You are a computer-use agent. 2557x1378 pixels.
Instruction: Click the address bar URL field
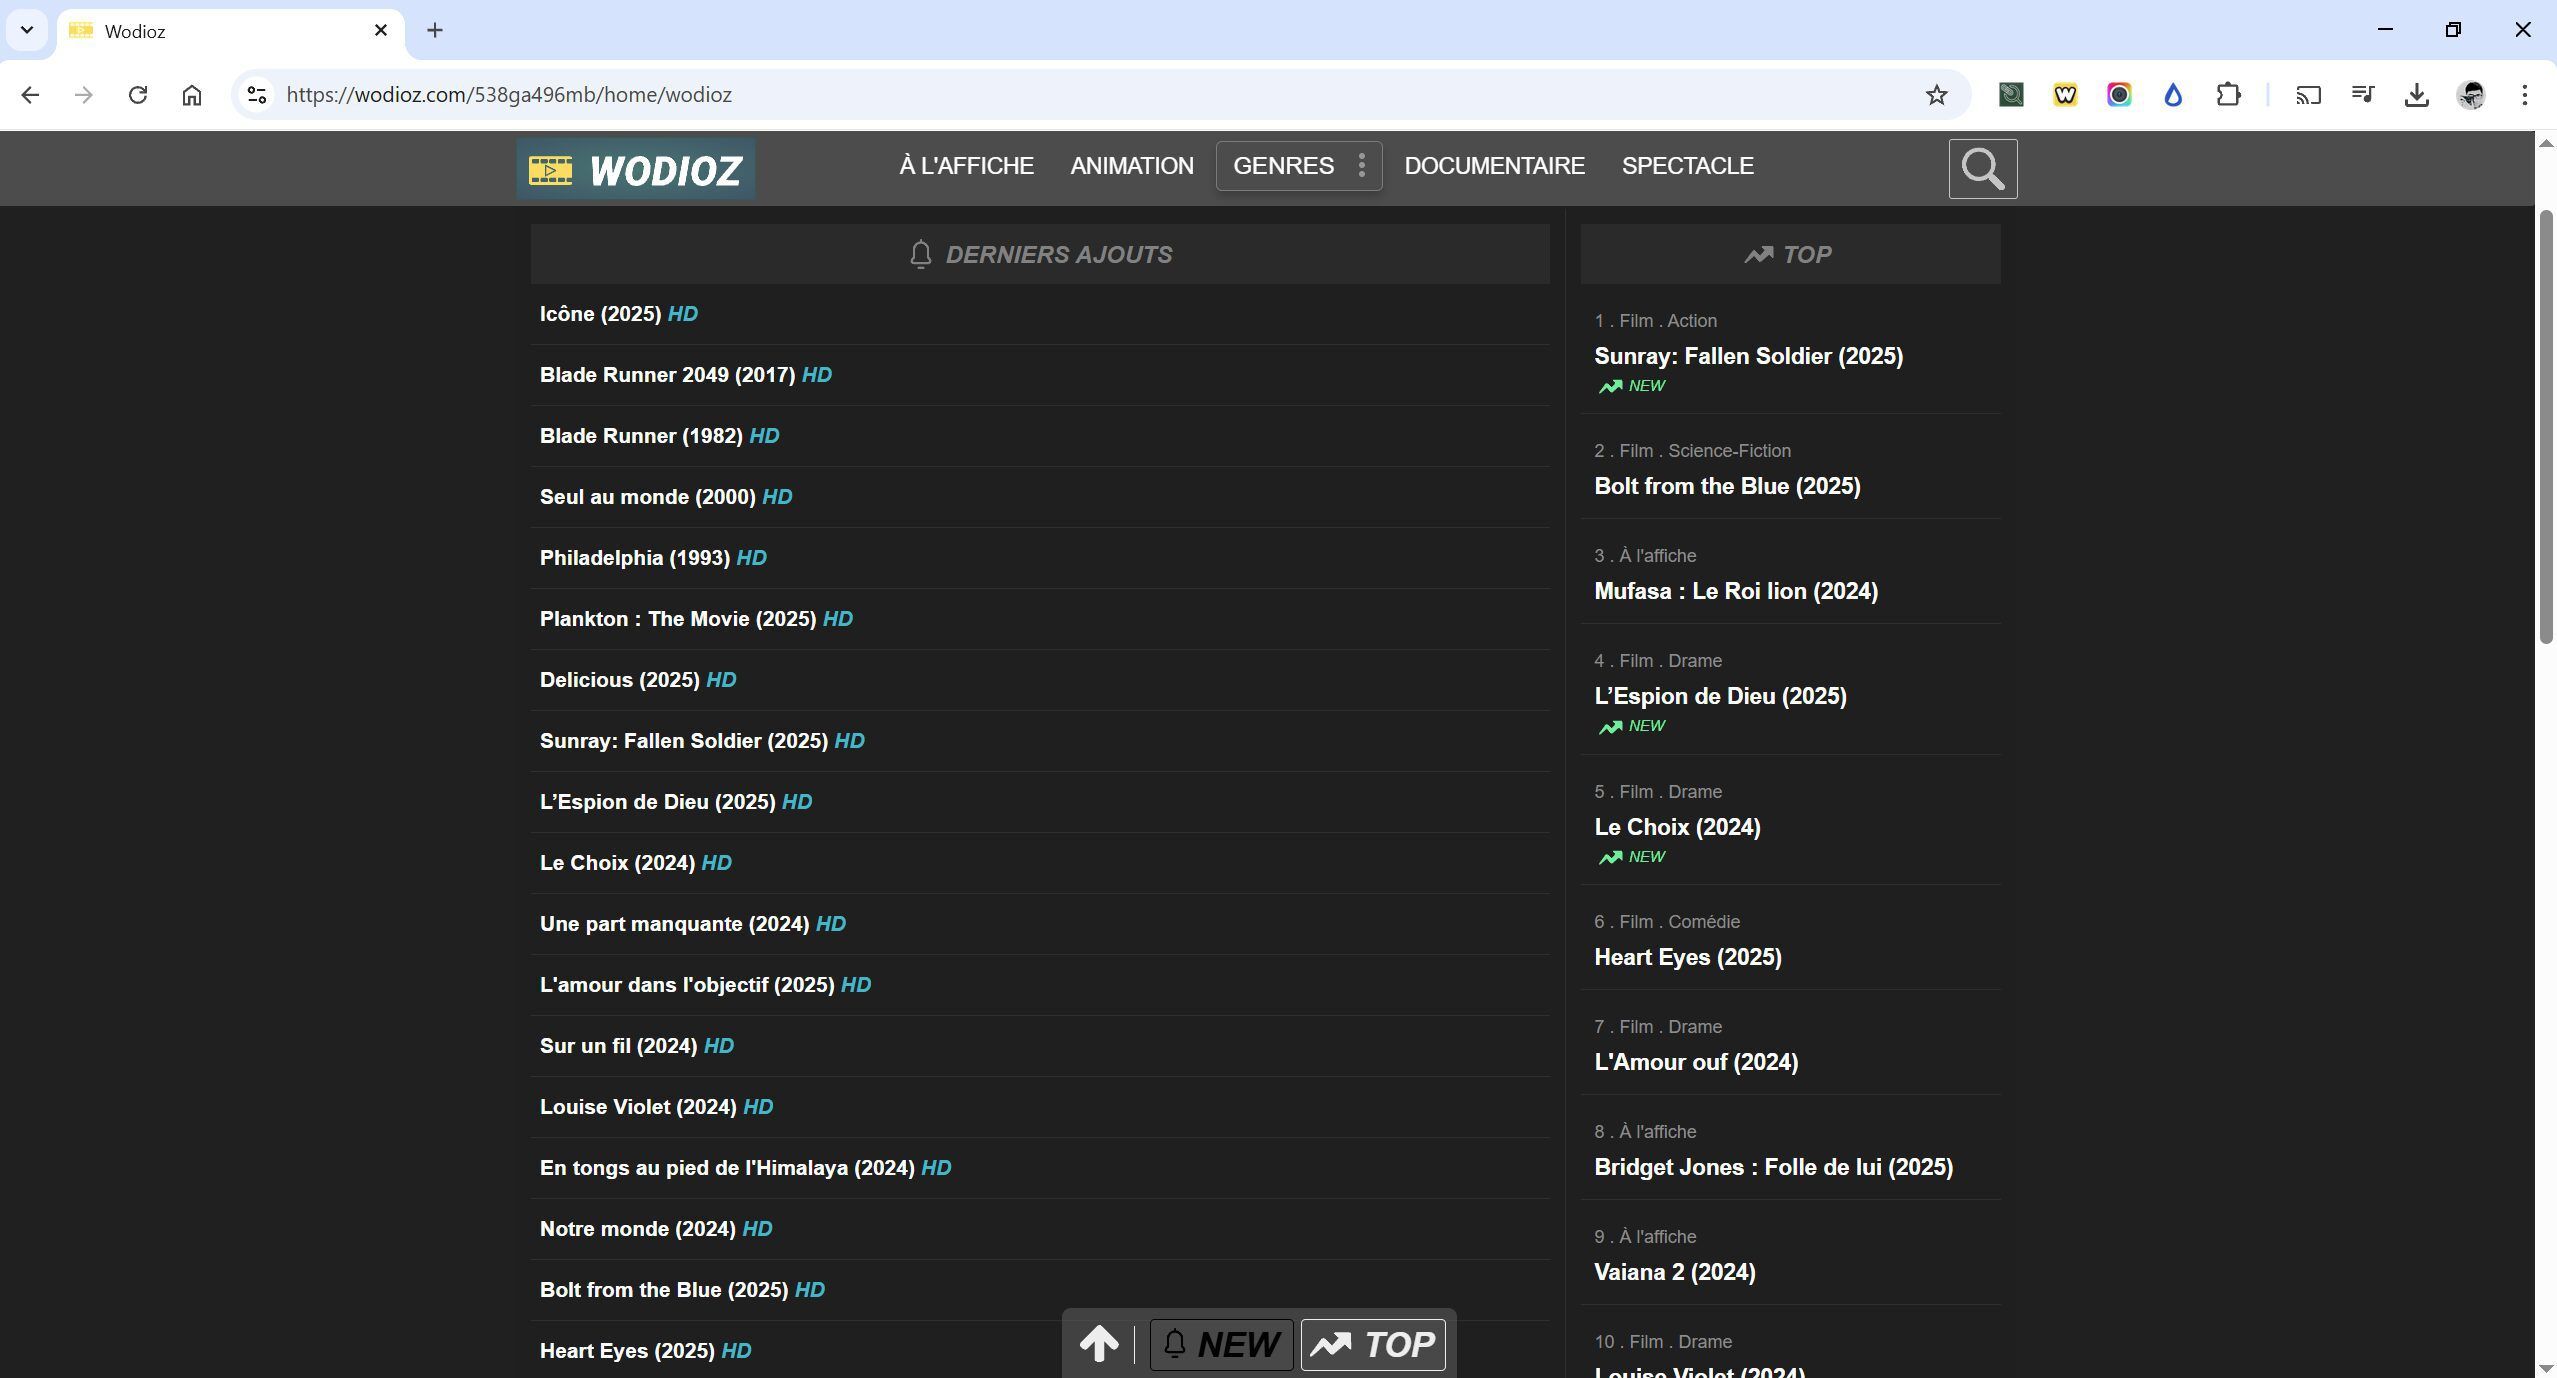pos(1000,95)
